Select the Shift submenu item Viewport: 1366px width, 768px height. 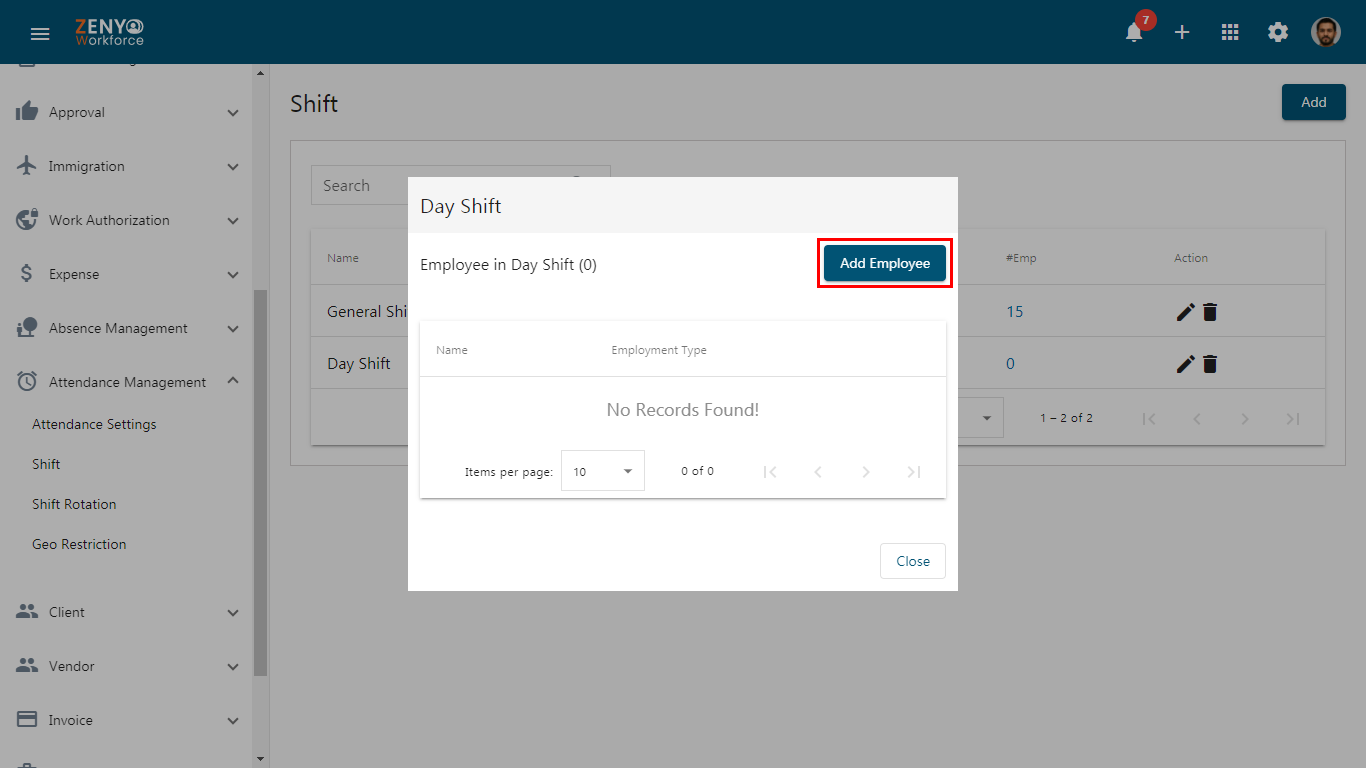click(46, 464)
